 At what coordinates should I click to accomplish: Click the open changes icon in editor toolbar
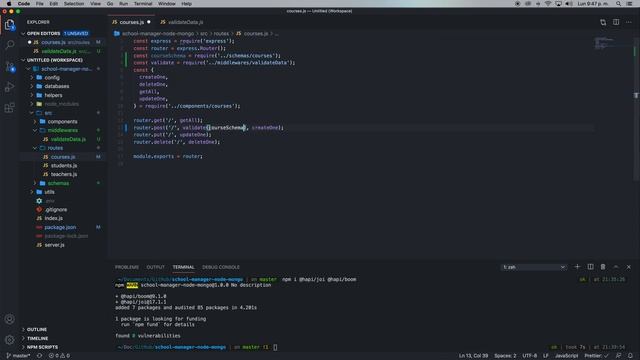[603, 22]
